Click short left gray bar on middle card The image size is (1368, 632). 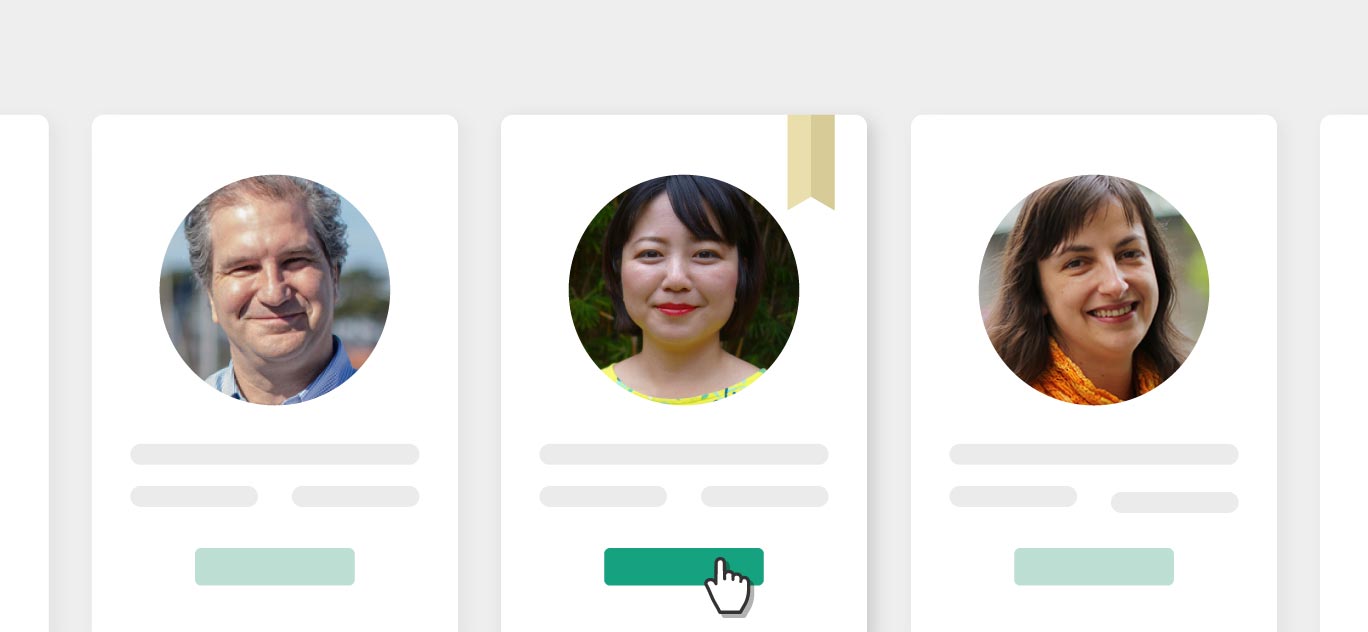click(x=603, y=496)
